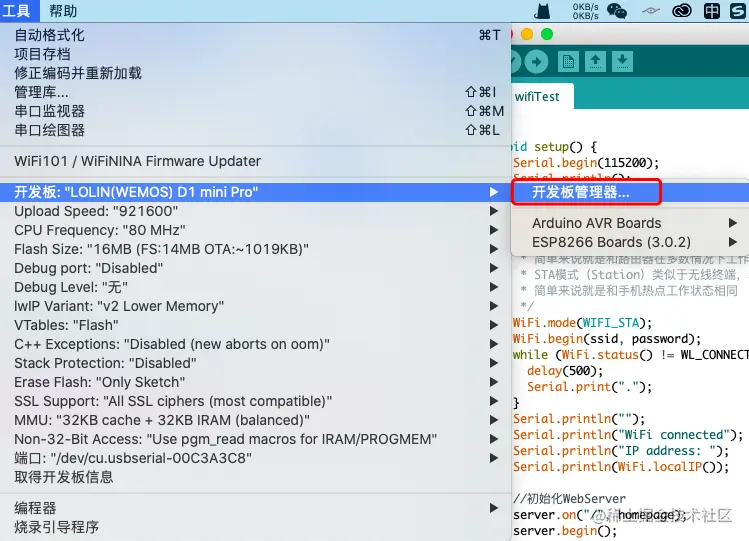Viewport: 749px width, 541px height.
Task: Expand C++ Exceptions submenu
Action: click(x=256, y=344)
